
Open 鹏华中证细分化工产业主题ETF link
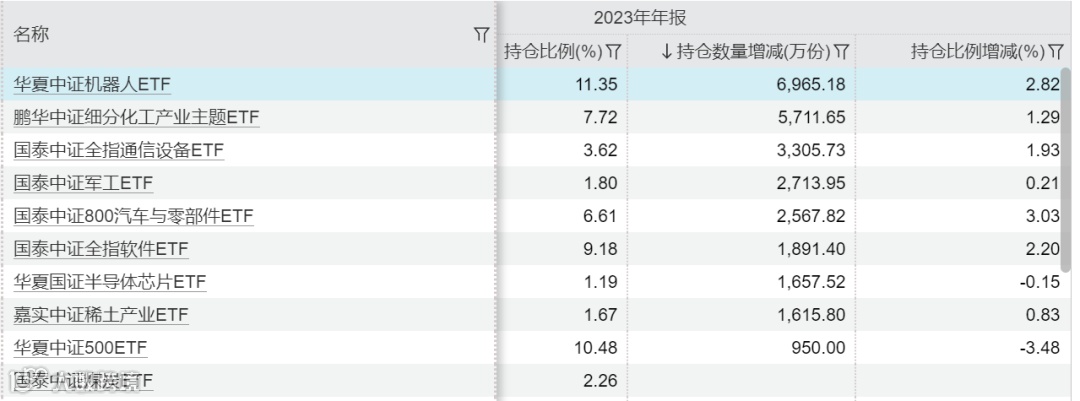point(136,118)
